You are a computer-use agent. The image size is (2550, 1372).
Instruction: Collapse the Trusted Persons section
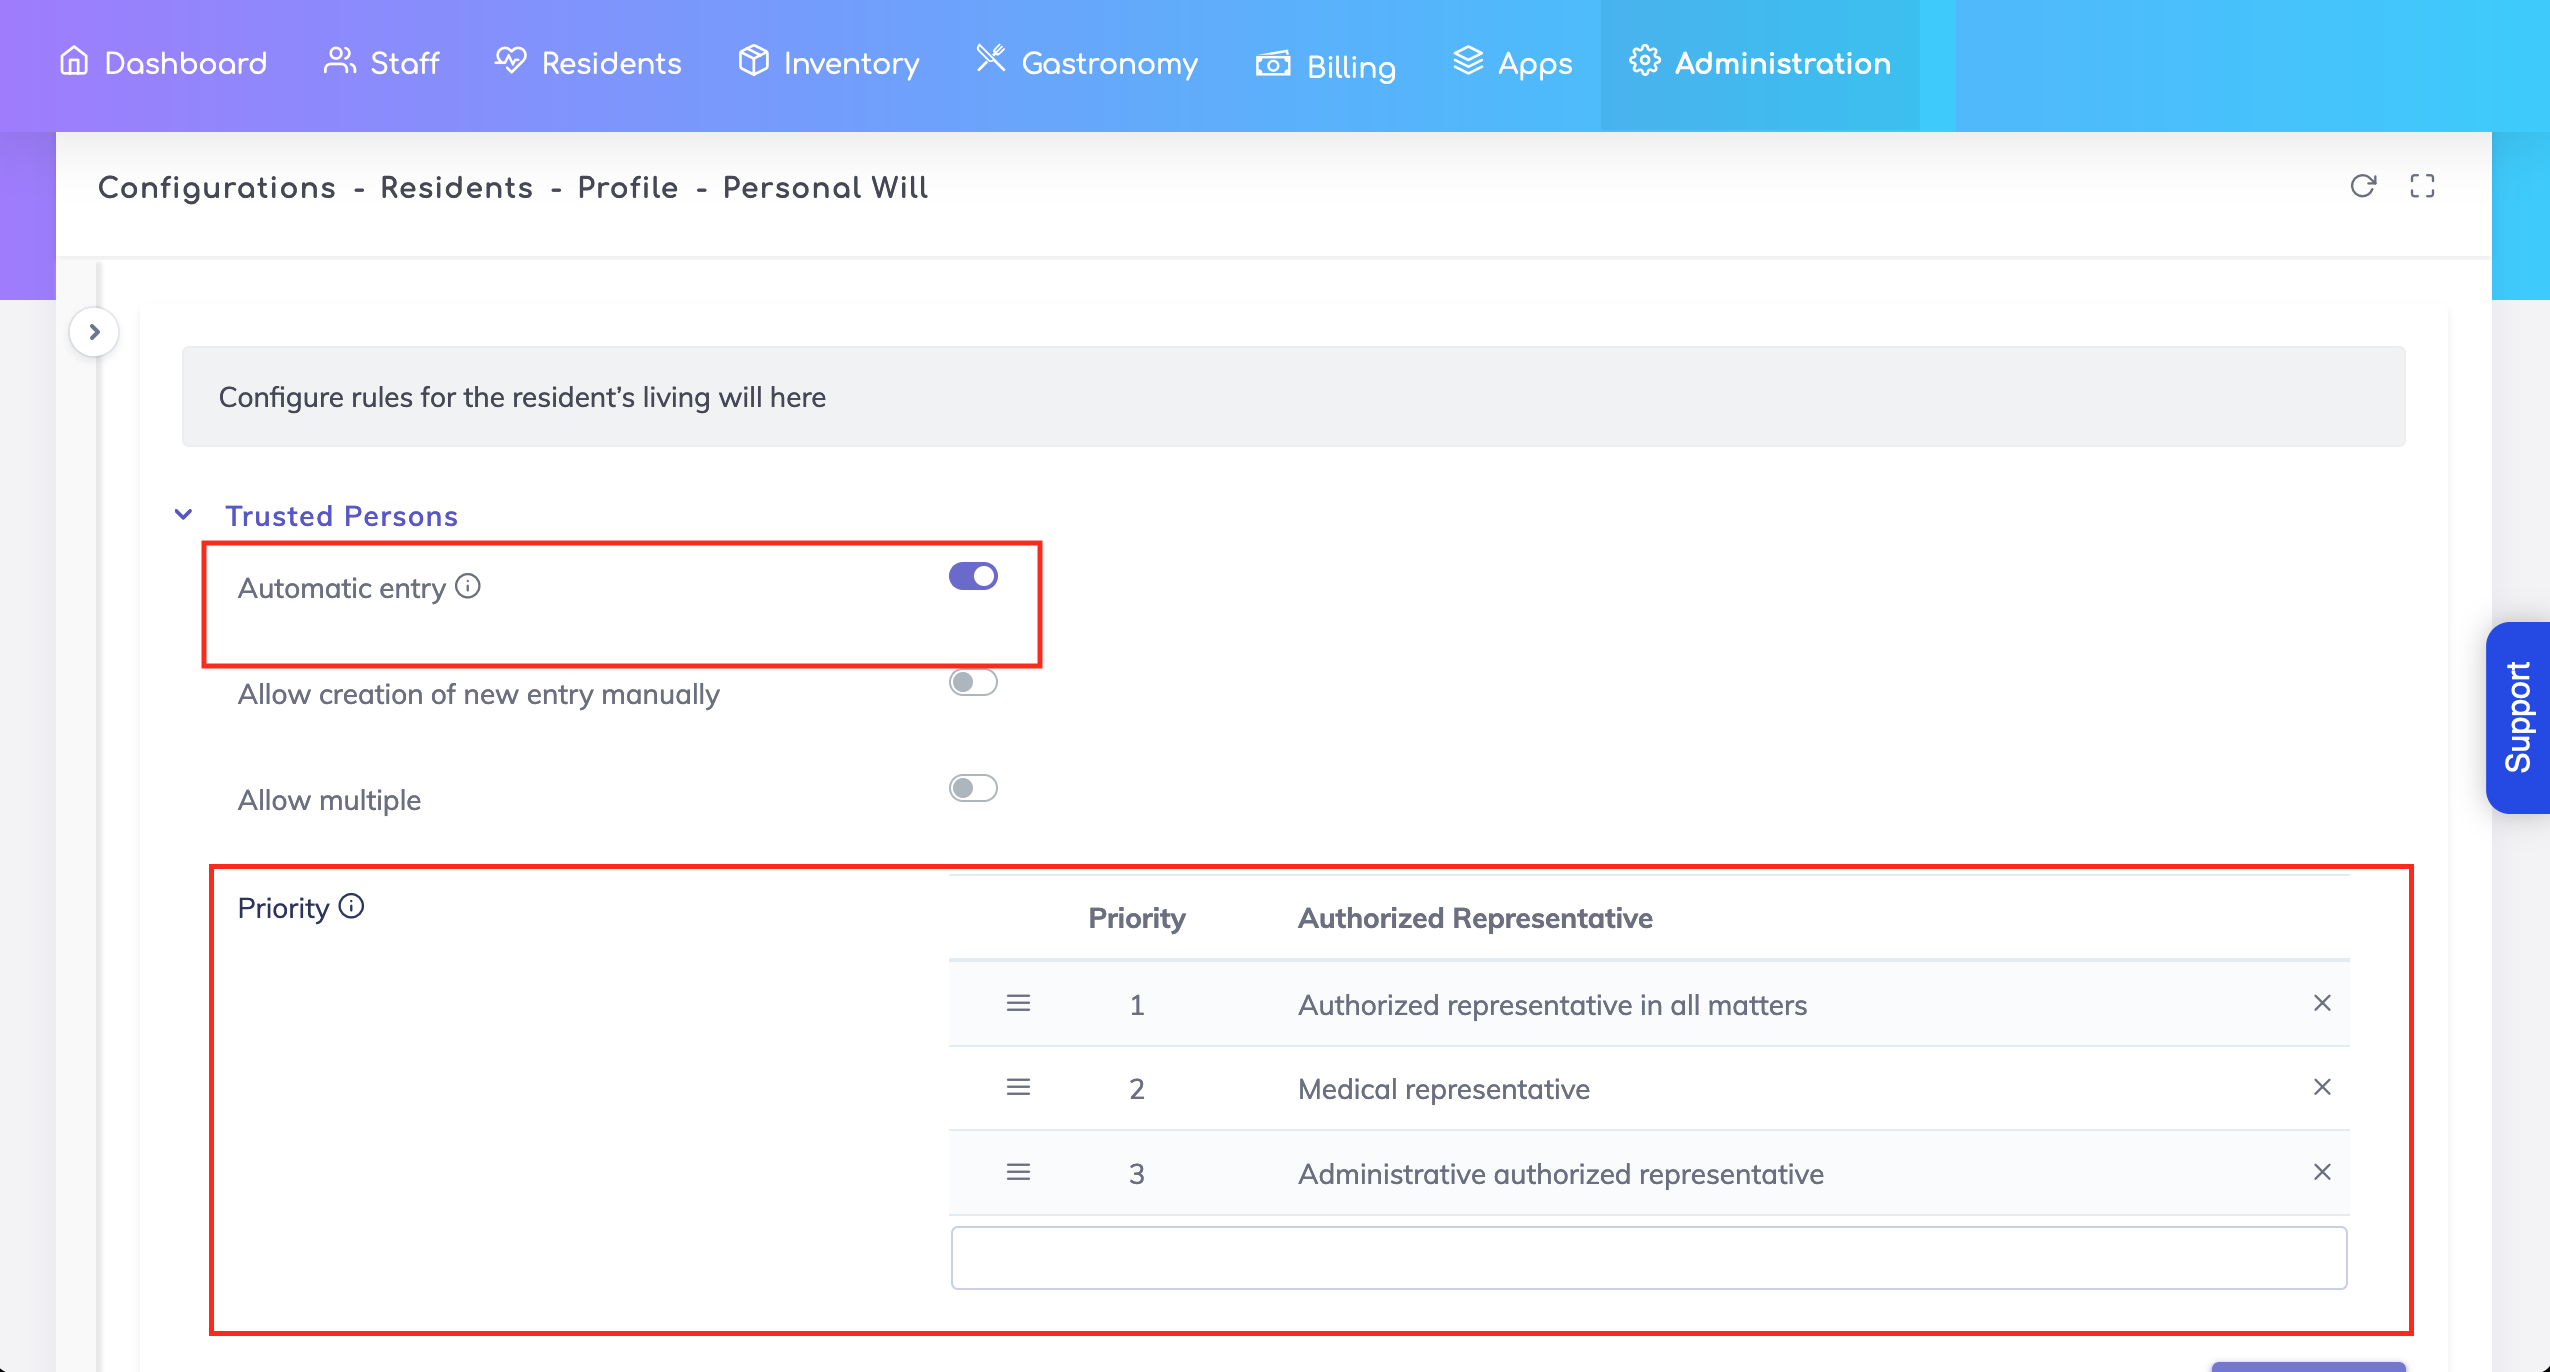pyautogui.click(x=184, y=515)
